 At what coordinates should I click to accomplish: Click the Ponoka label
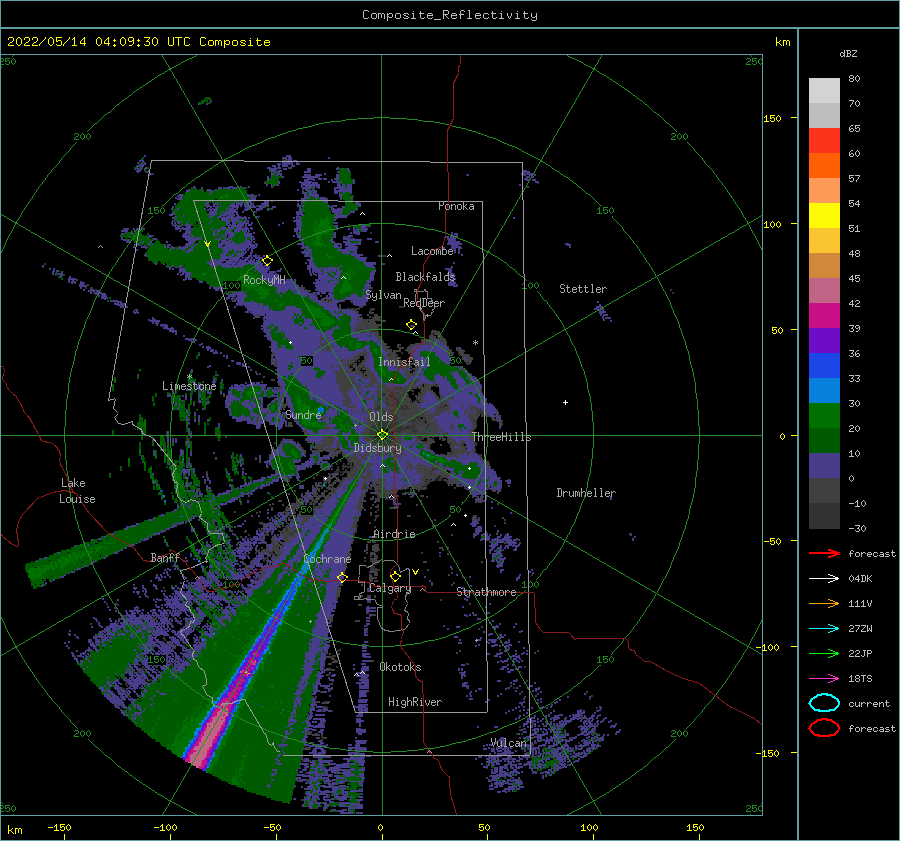click(456, 206)
